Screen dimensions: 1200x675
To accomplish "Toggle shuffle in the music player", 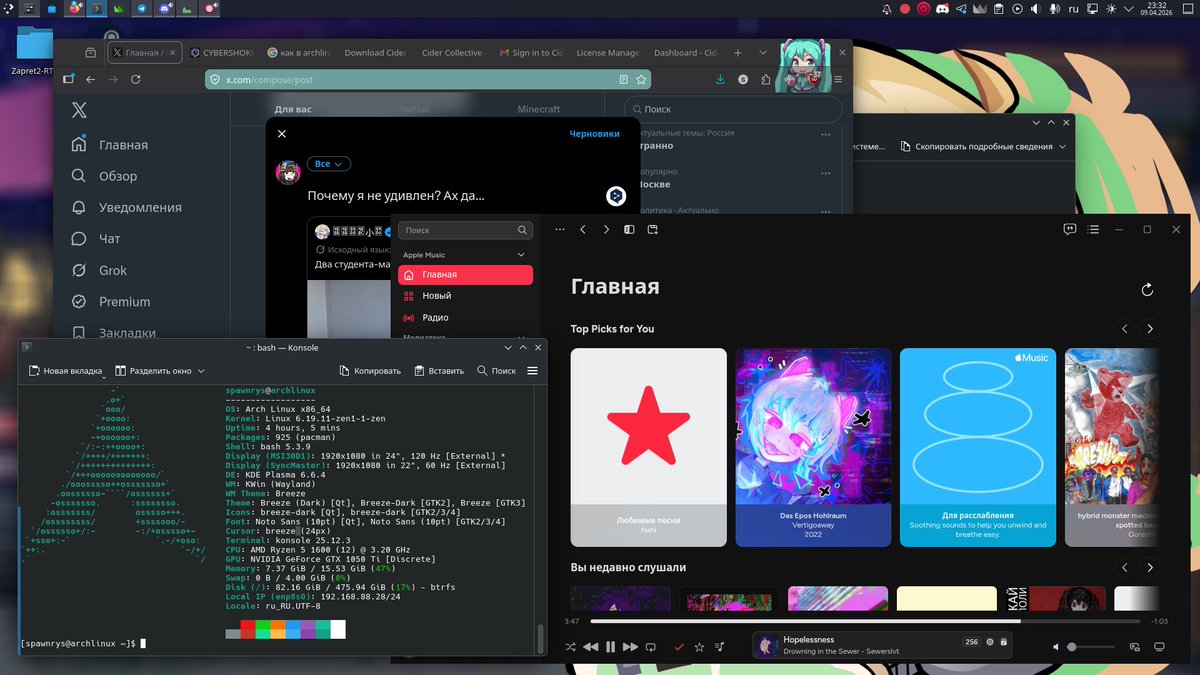I will coord(570,647).
